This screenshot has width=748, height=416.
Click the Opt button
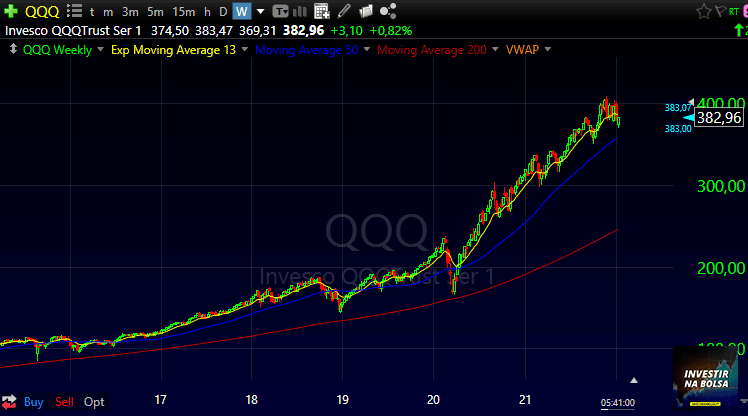tap(94, 402)
